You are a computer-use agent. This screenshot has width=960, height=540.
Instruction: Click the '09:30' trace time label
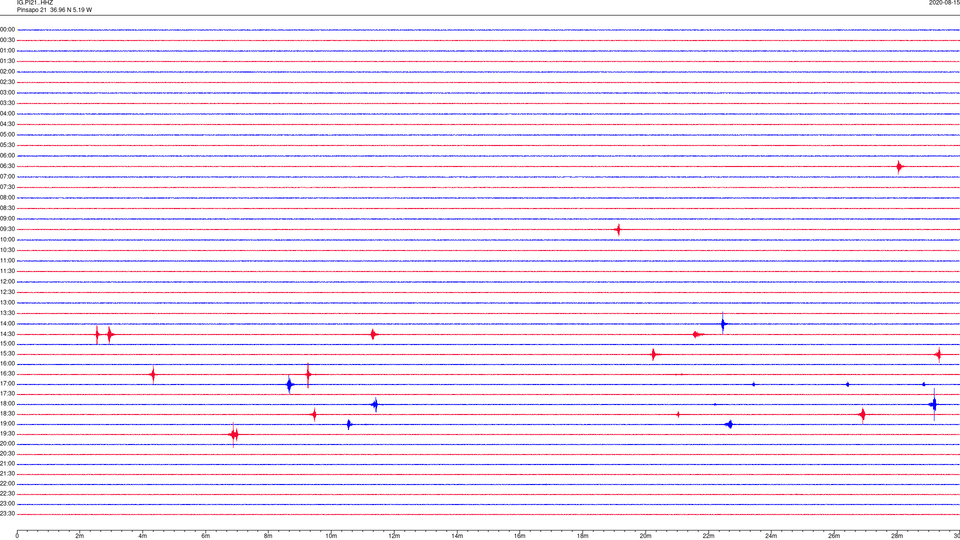point(7,230)
